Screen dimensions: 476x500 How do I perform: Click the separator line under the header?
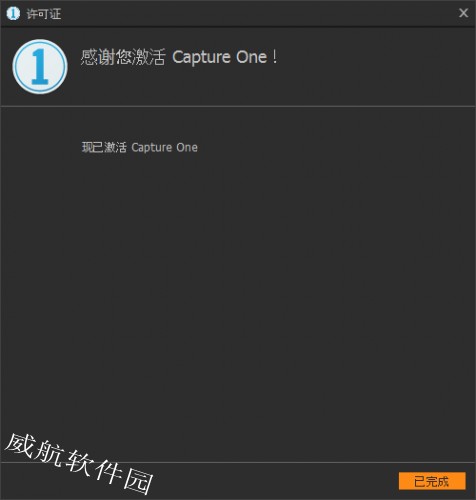238,106
